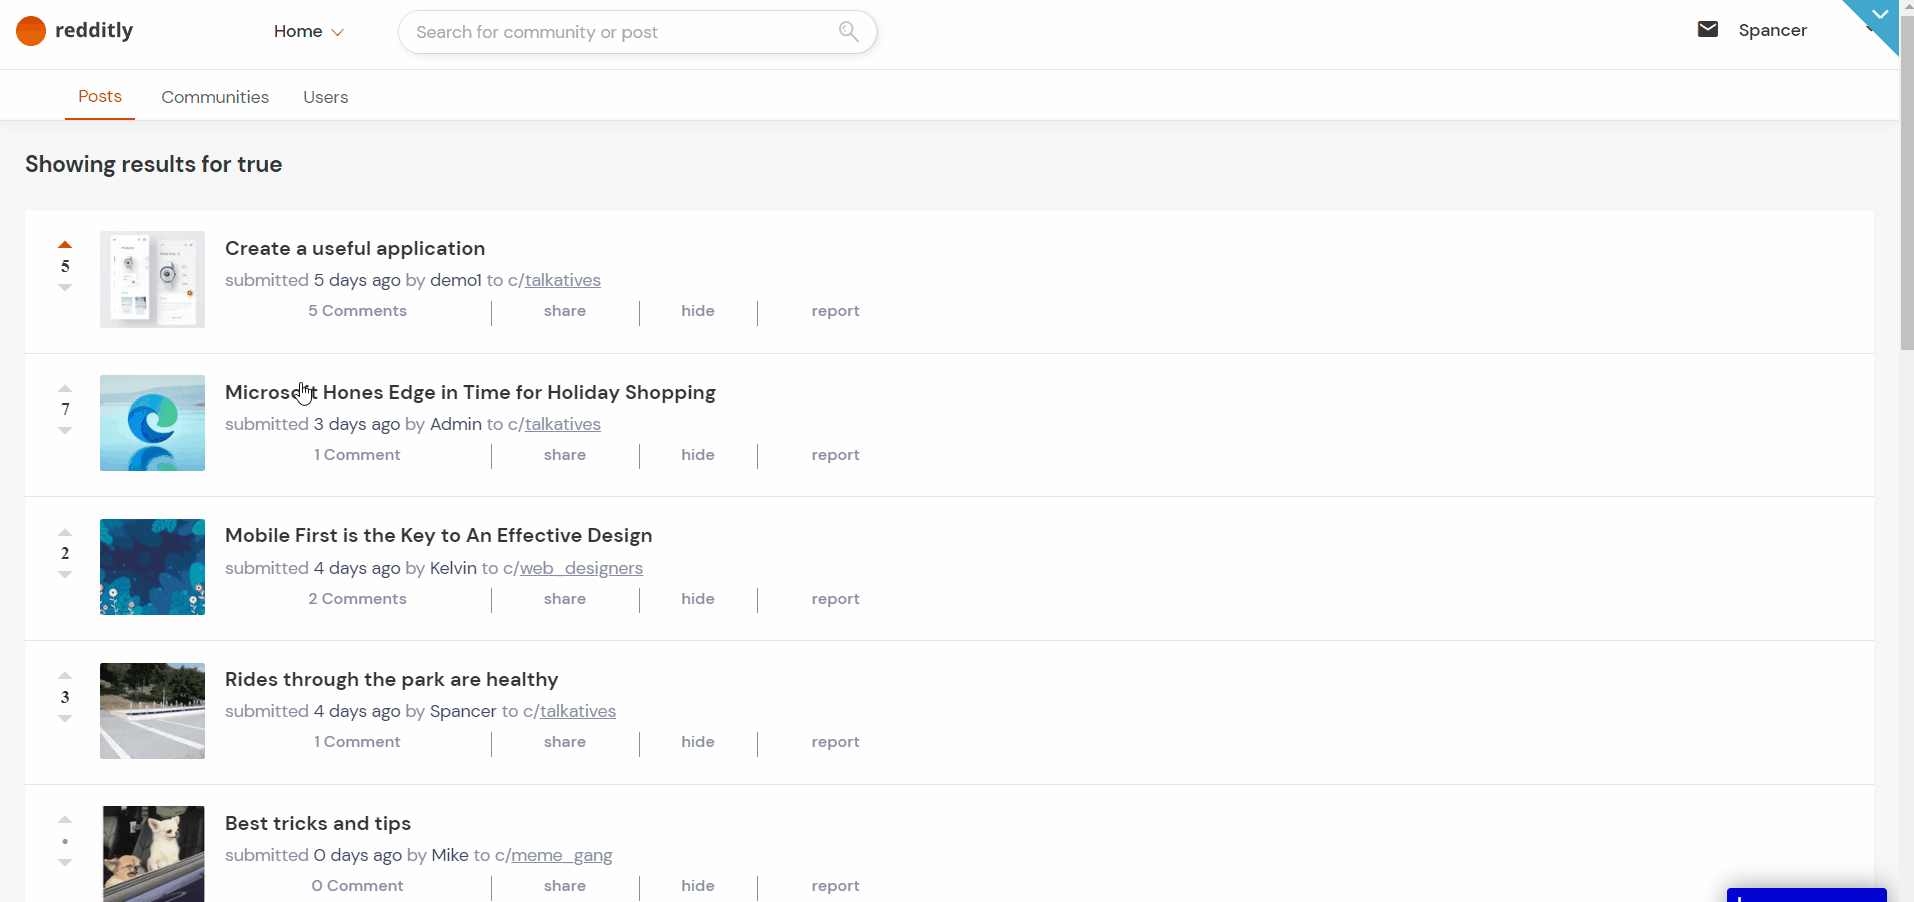This screenshot has width=1914, height=902.
Task: Click the search magnifier icon
Action: click(x=848, y=31)
